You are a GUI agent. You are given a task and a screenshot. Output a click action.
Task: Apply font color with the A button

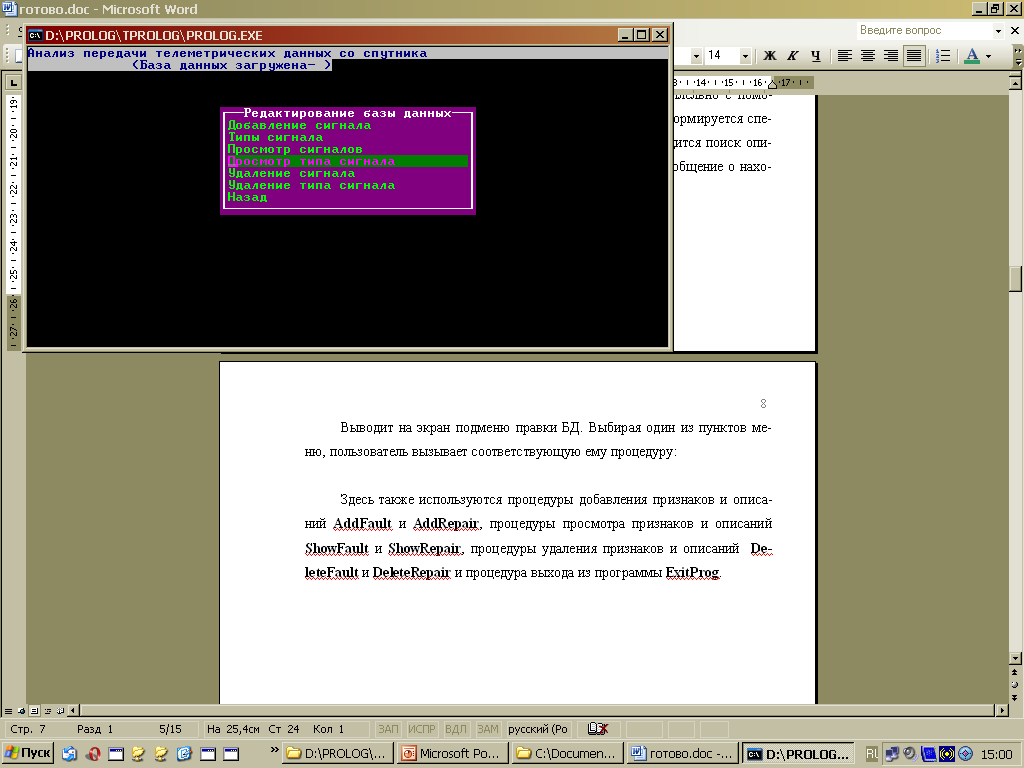click(972, 56)
